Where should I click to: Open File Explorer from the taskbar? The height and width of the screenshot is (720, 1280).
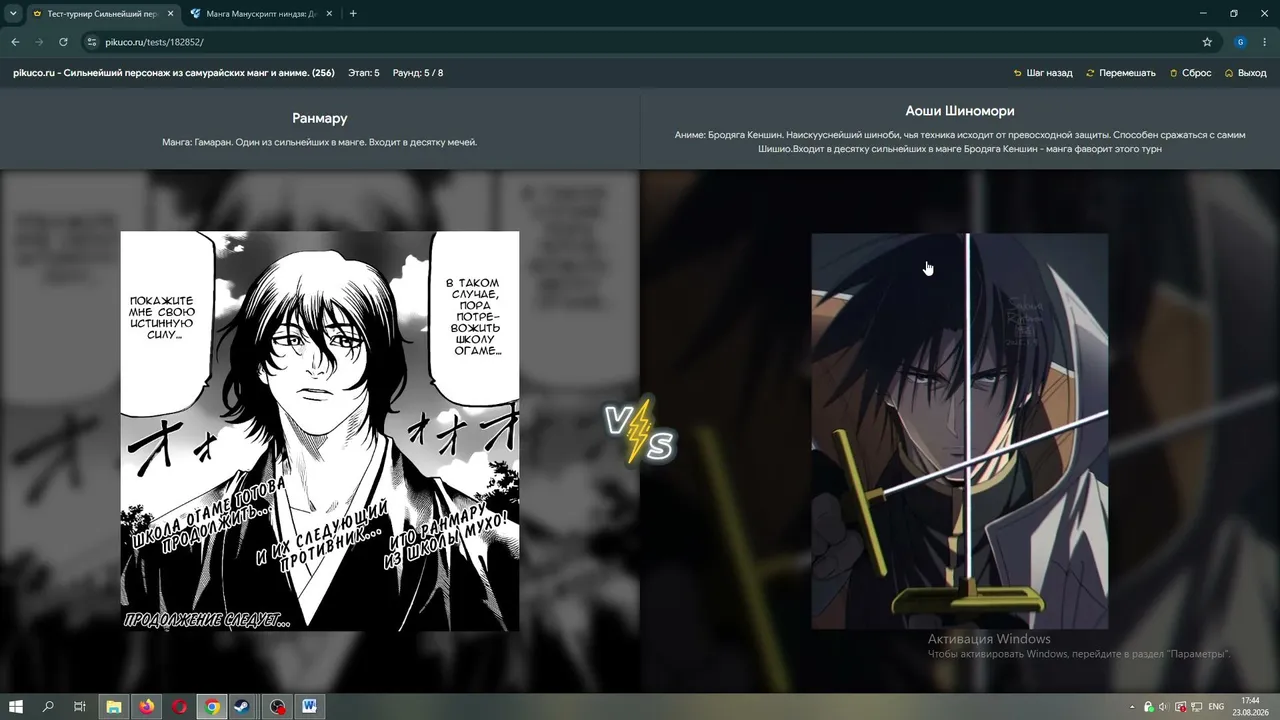point(114,707)
